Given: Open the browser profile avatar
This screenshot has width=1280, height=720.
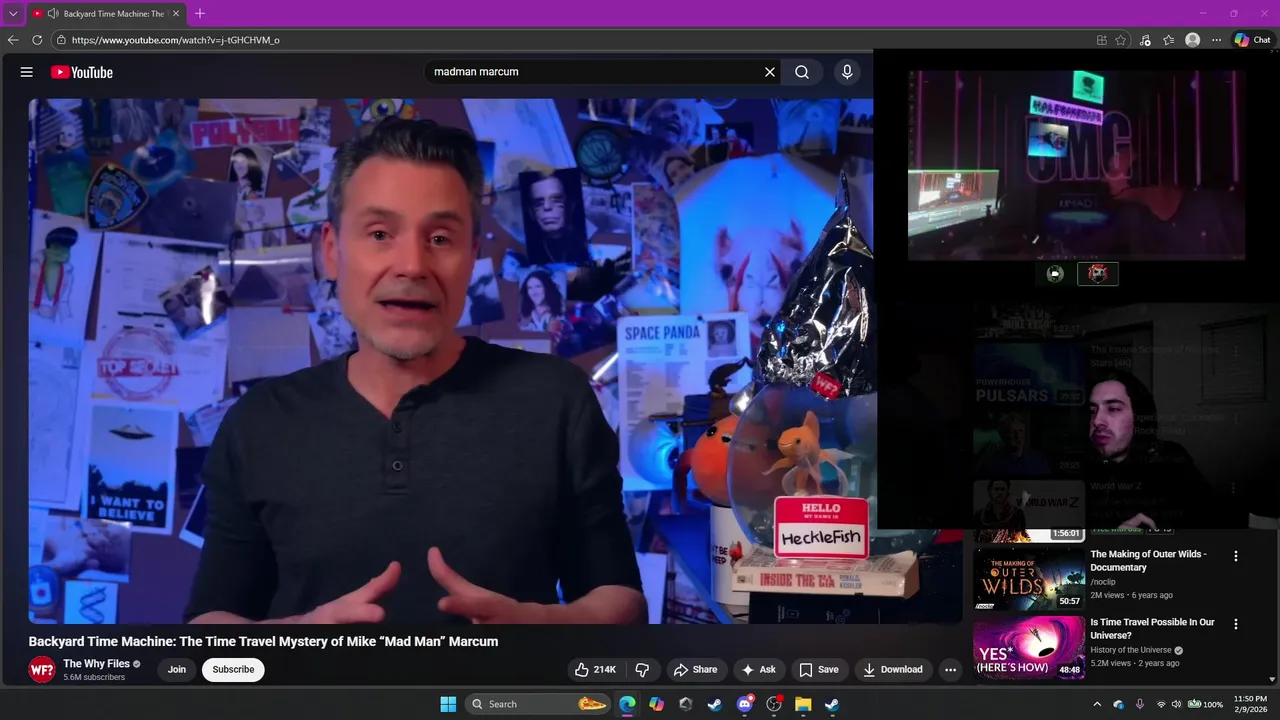Looking at the screenshot, I should (x=1192, y=40).
